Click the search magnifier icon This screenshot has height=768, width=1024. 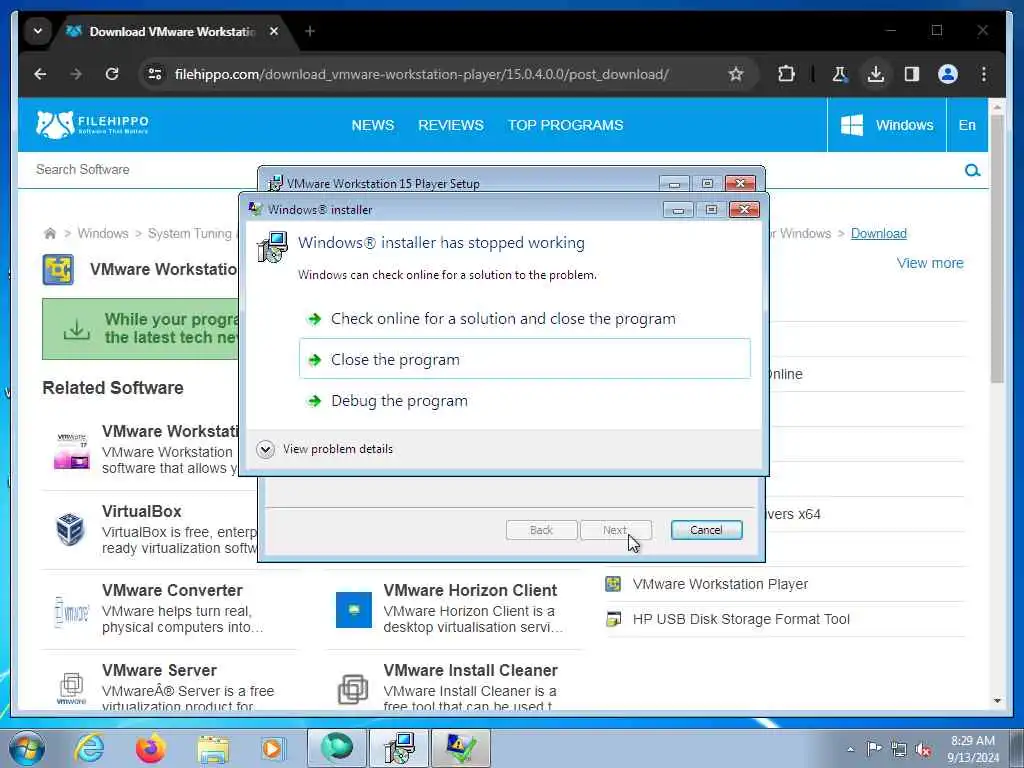click(972, 170)
